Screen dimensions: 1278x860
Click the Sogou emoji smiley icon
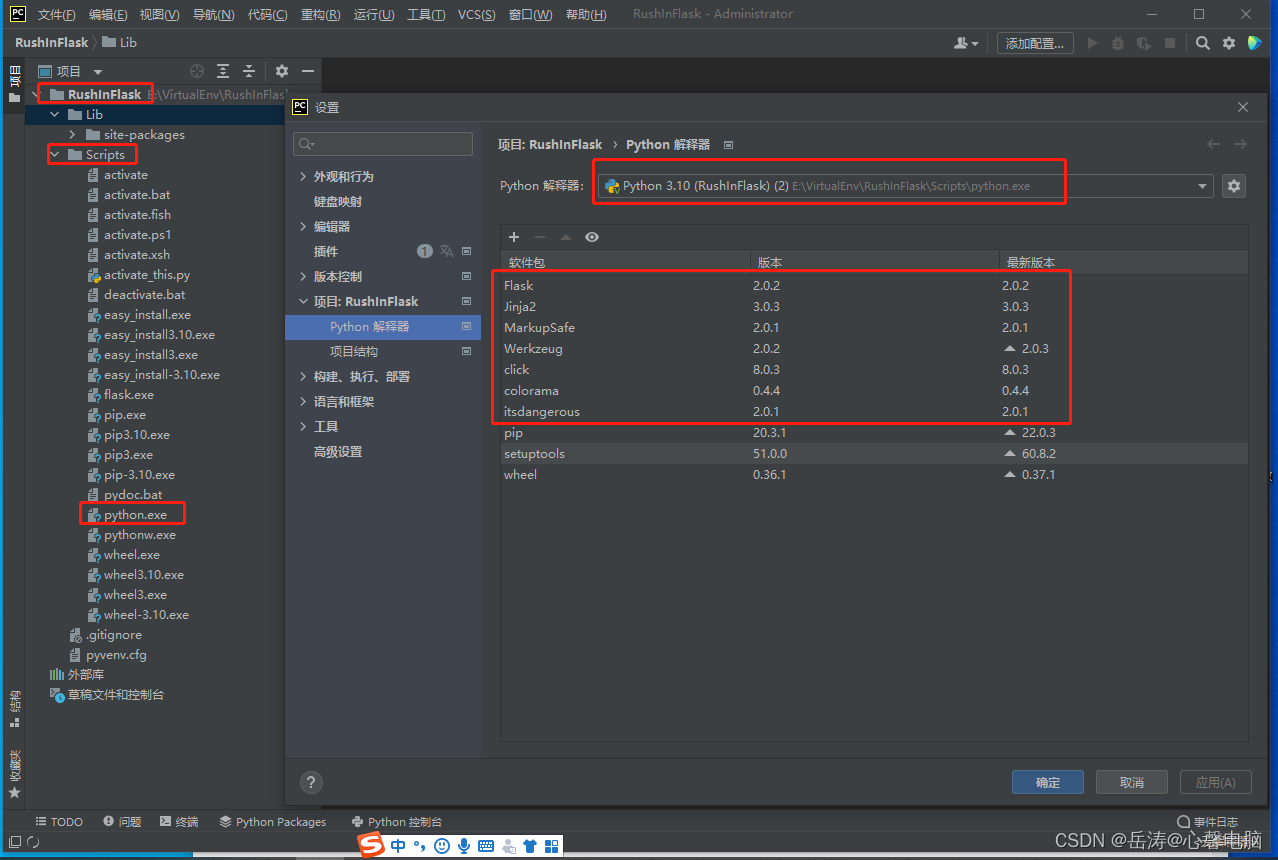[x=442, y=846]
